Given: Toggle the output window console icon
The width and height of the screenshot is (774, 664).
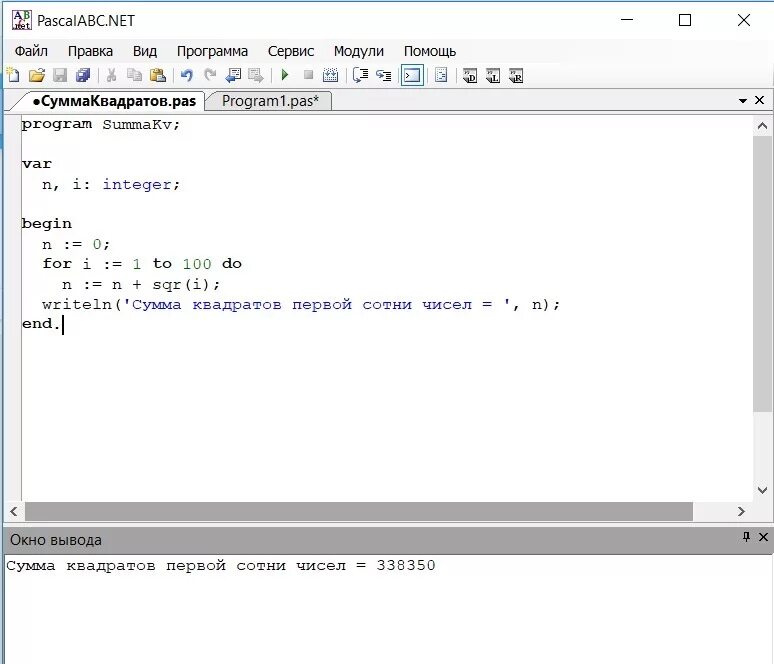Looking at the screenshot, I should point(412,76).
